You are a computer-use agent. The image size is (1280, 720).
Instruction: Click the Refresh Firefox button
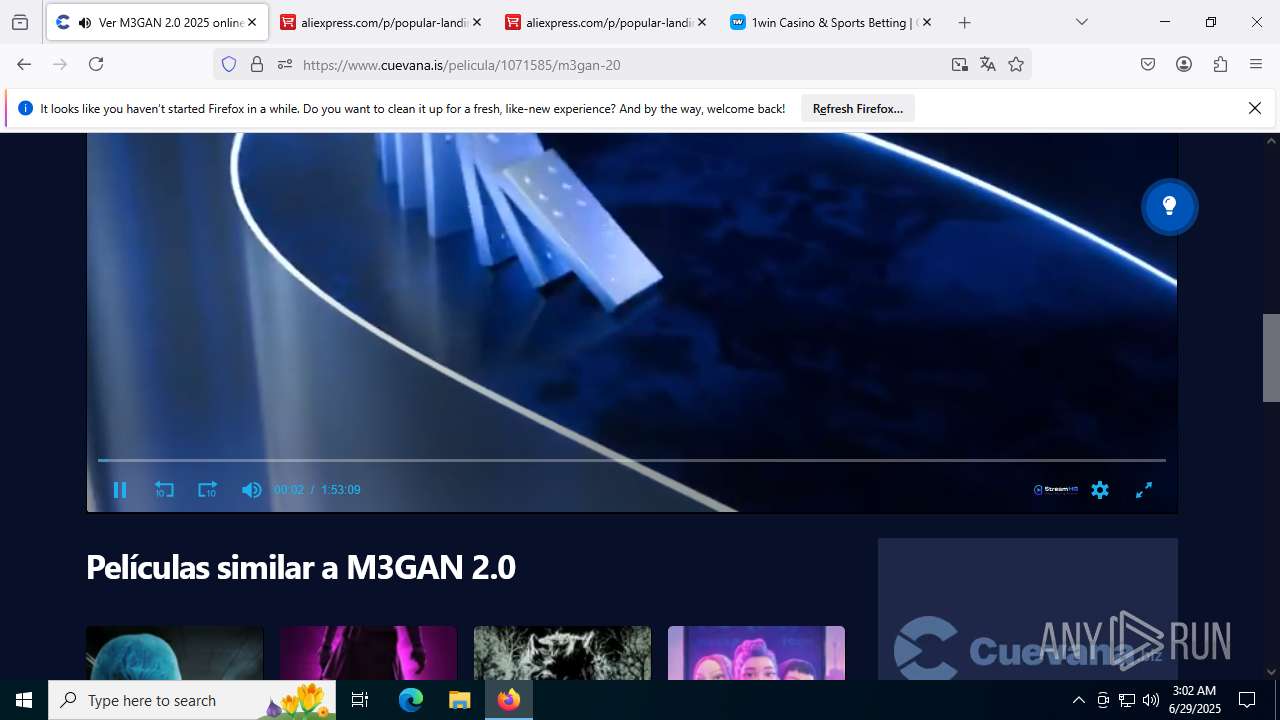point(858,109)
